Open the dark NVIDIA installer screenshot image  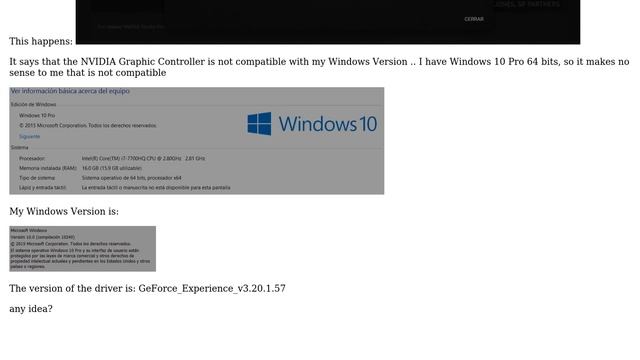(x=328, y=22)
